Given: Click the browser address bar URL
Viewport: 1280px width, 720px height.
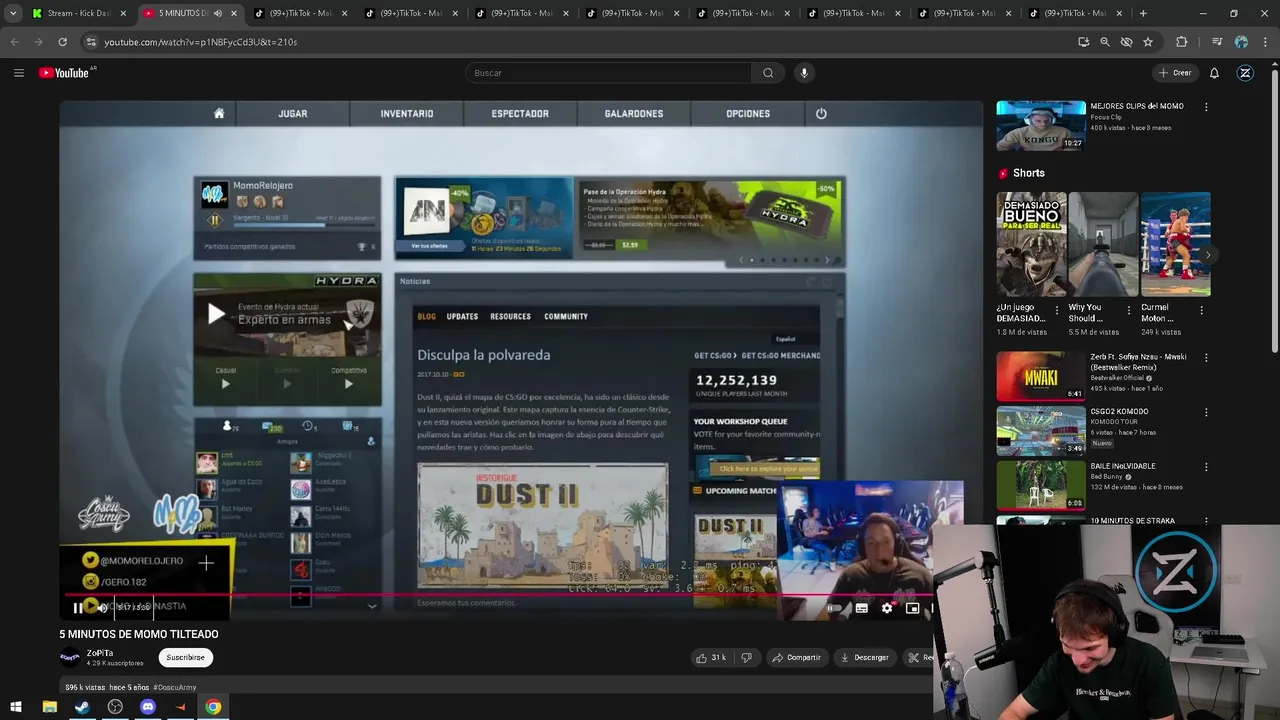Looking at the screenshot, I should (x=201, y=42).
